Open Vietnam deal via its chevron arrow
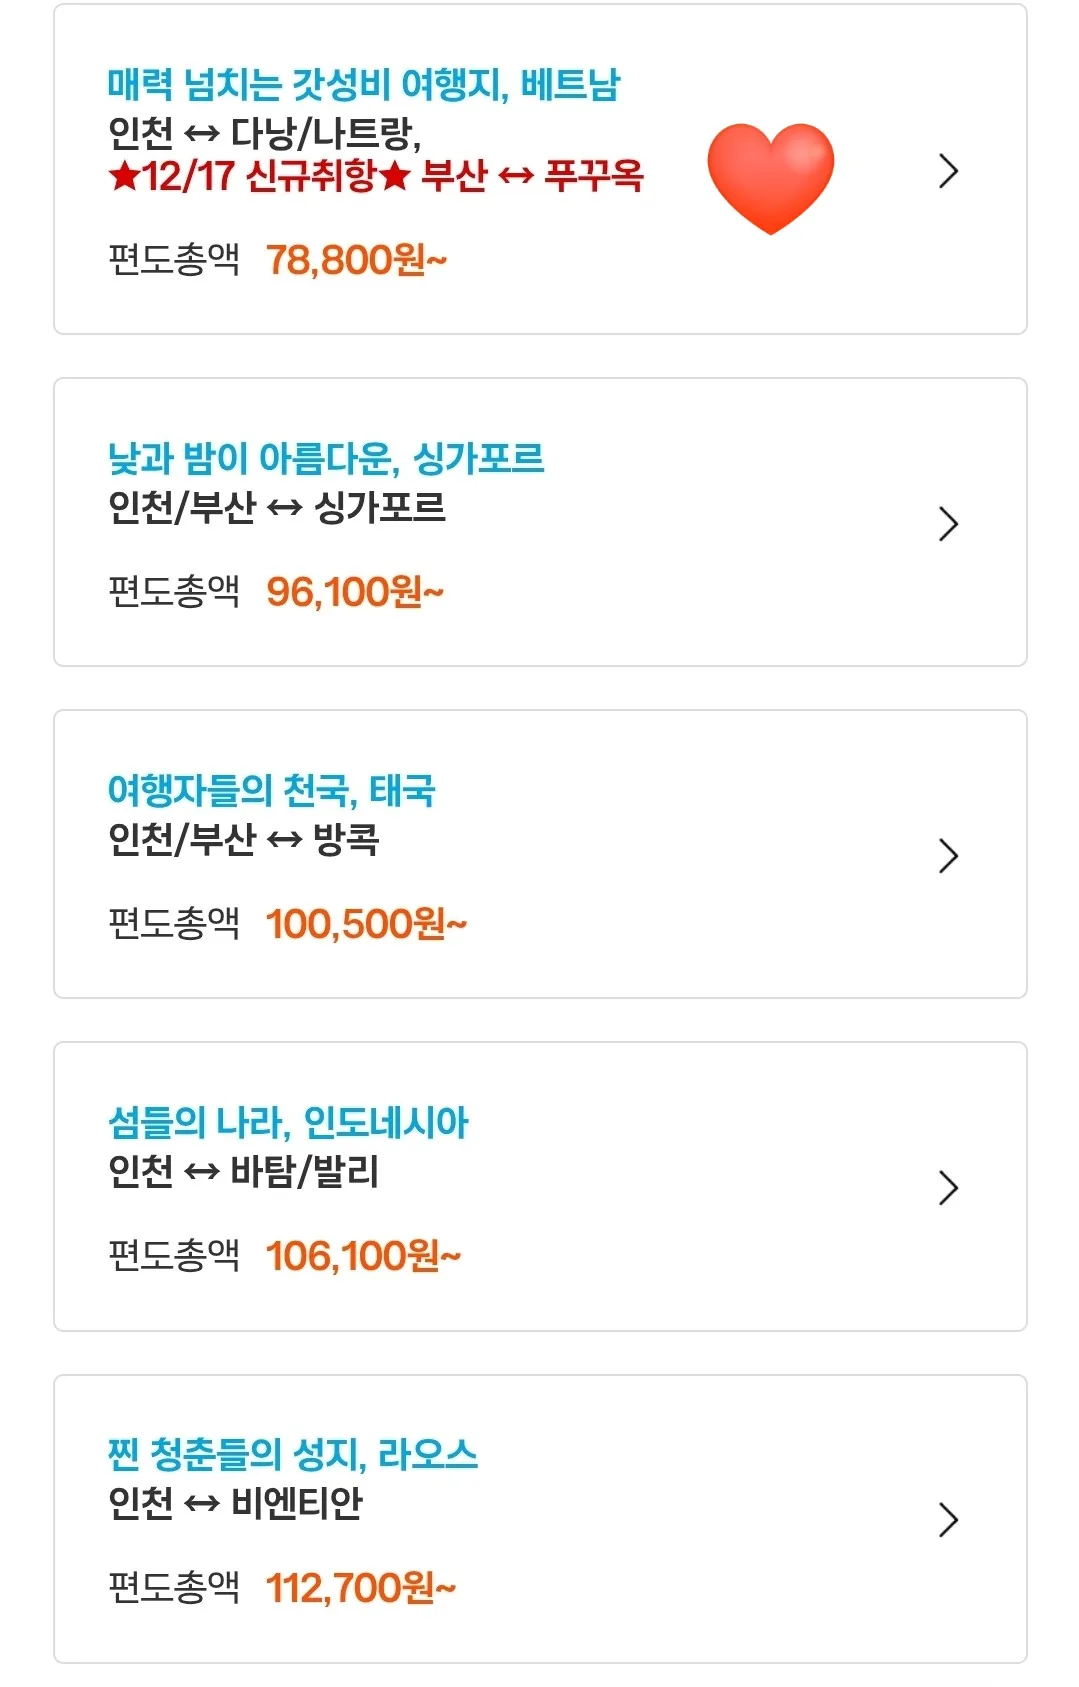This screenshot has height=1687, width=1079. tap(948, 172)
